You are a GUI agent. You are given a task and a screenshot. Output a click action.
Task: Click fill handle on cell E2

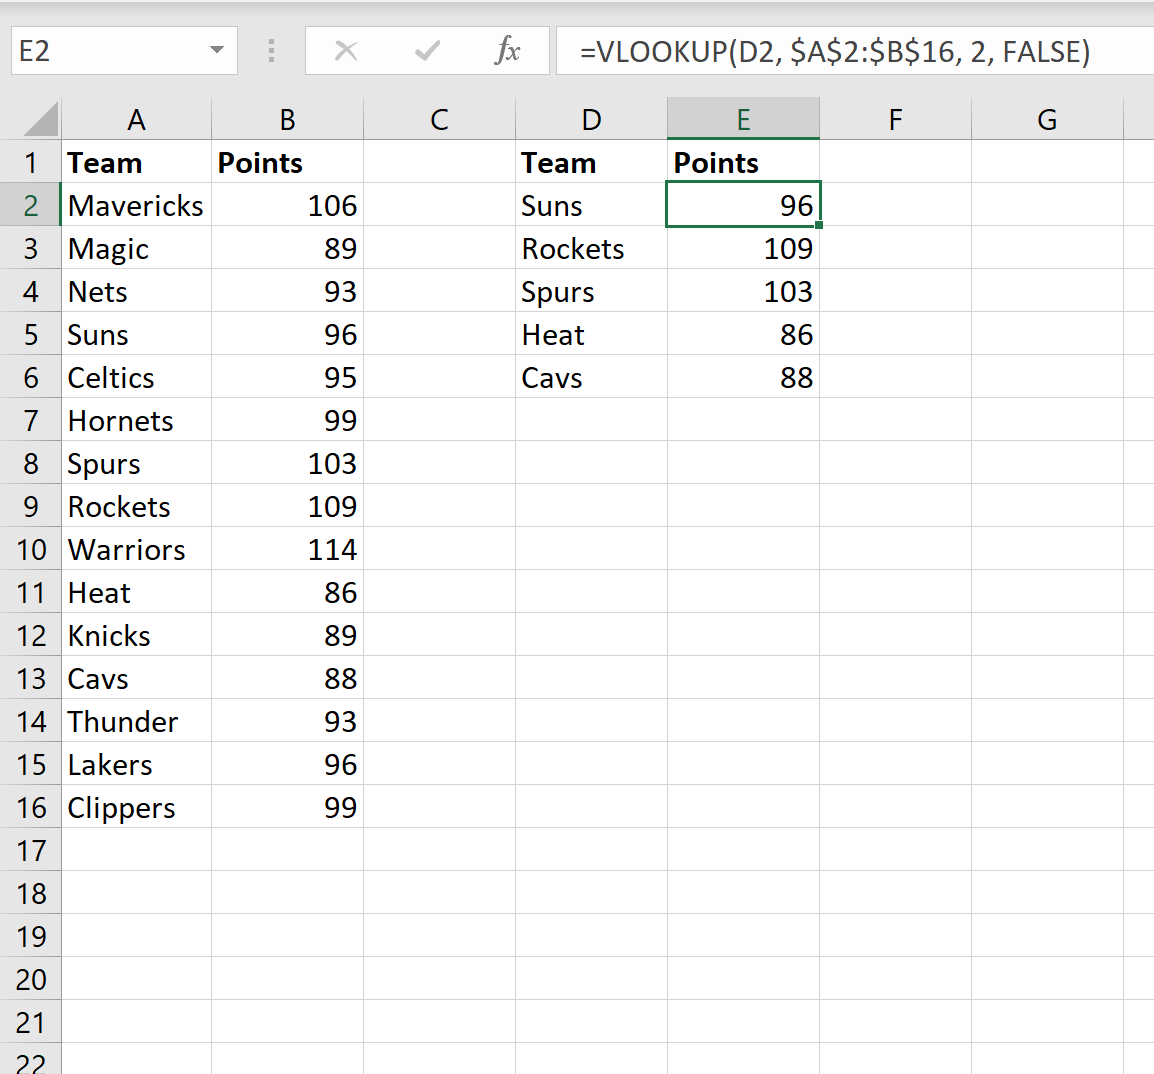pyautogui.click(x=819, y=225)
